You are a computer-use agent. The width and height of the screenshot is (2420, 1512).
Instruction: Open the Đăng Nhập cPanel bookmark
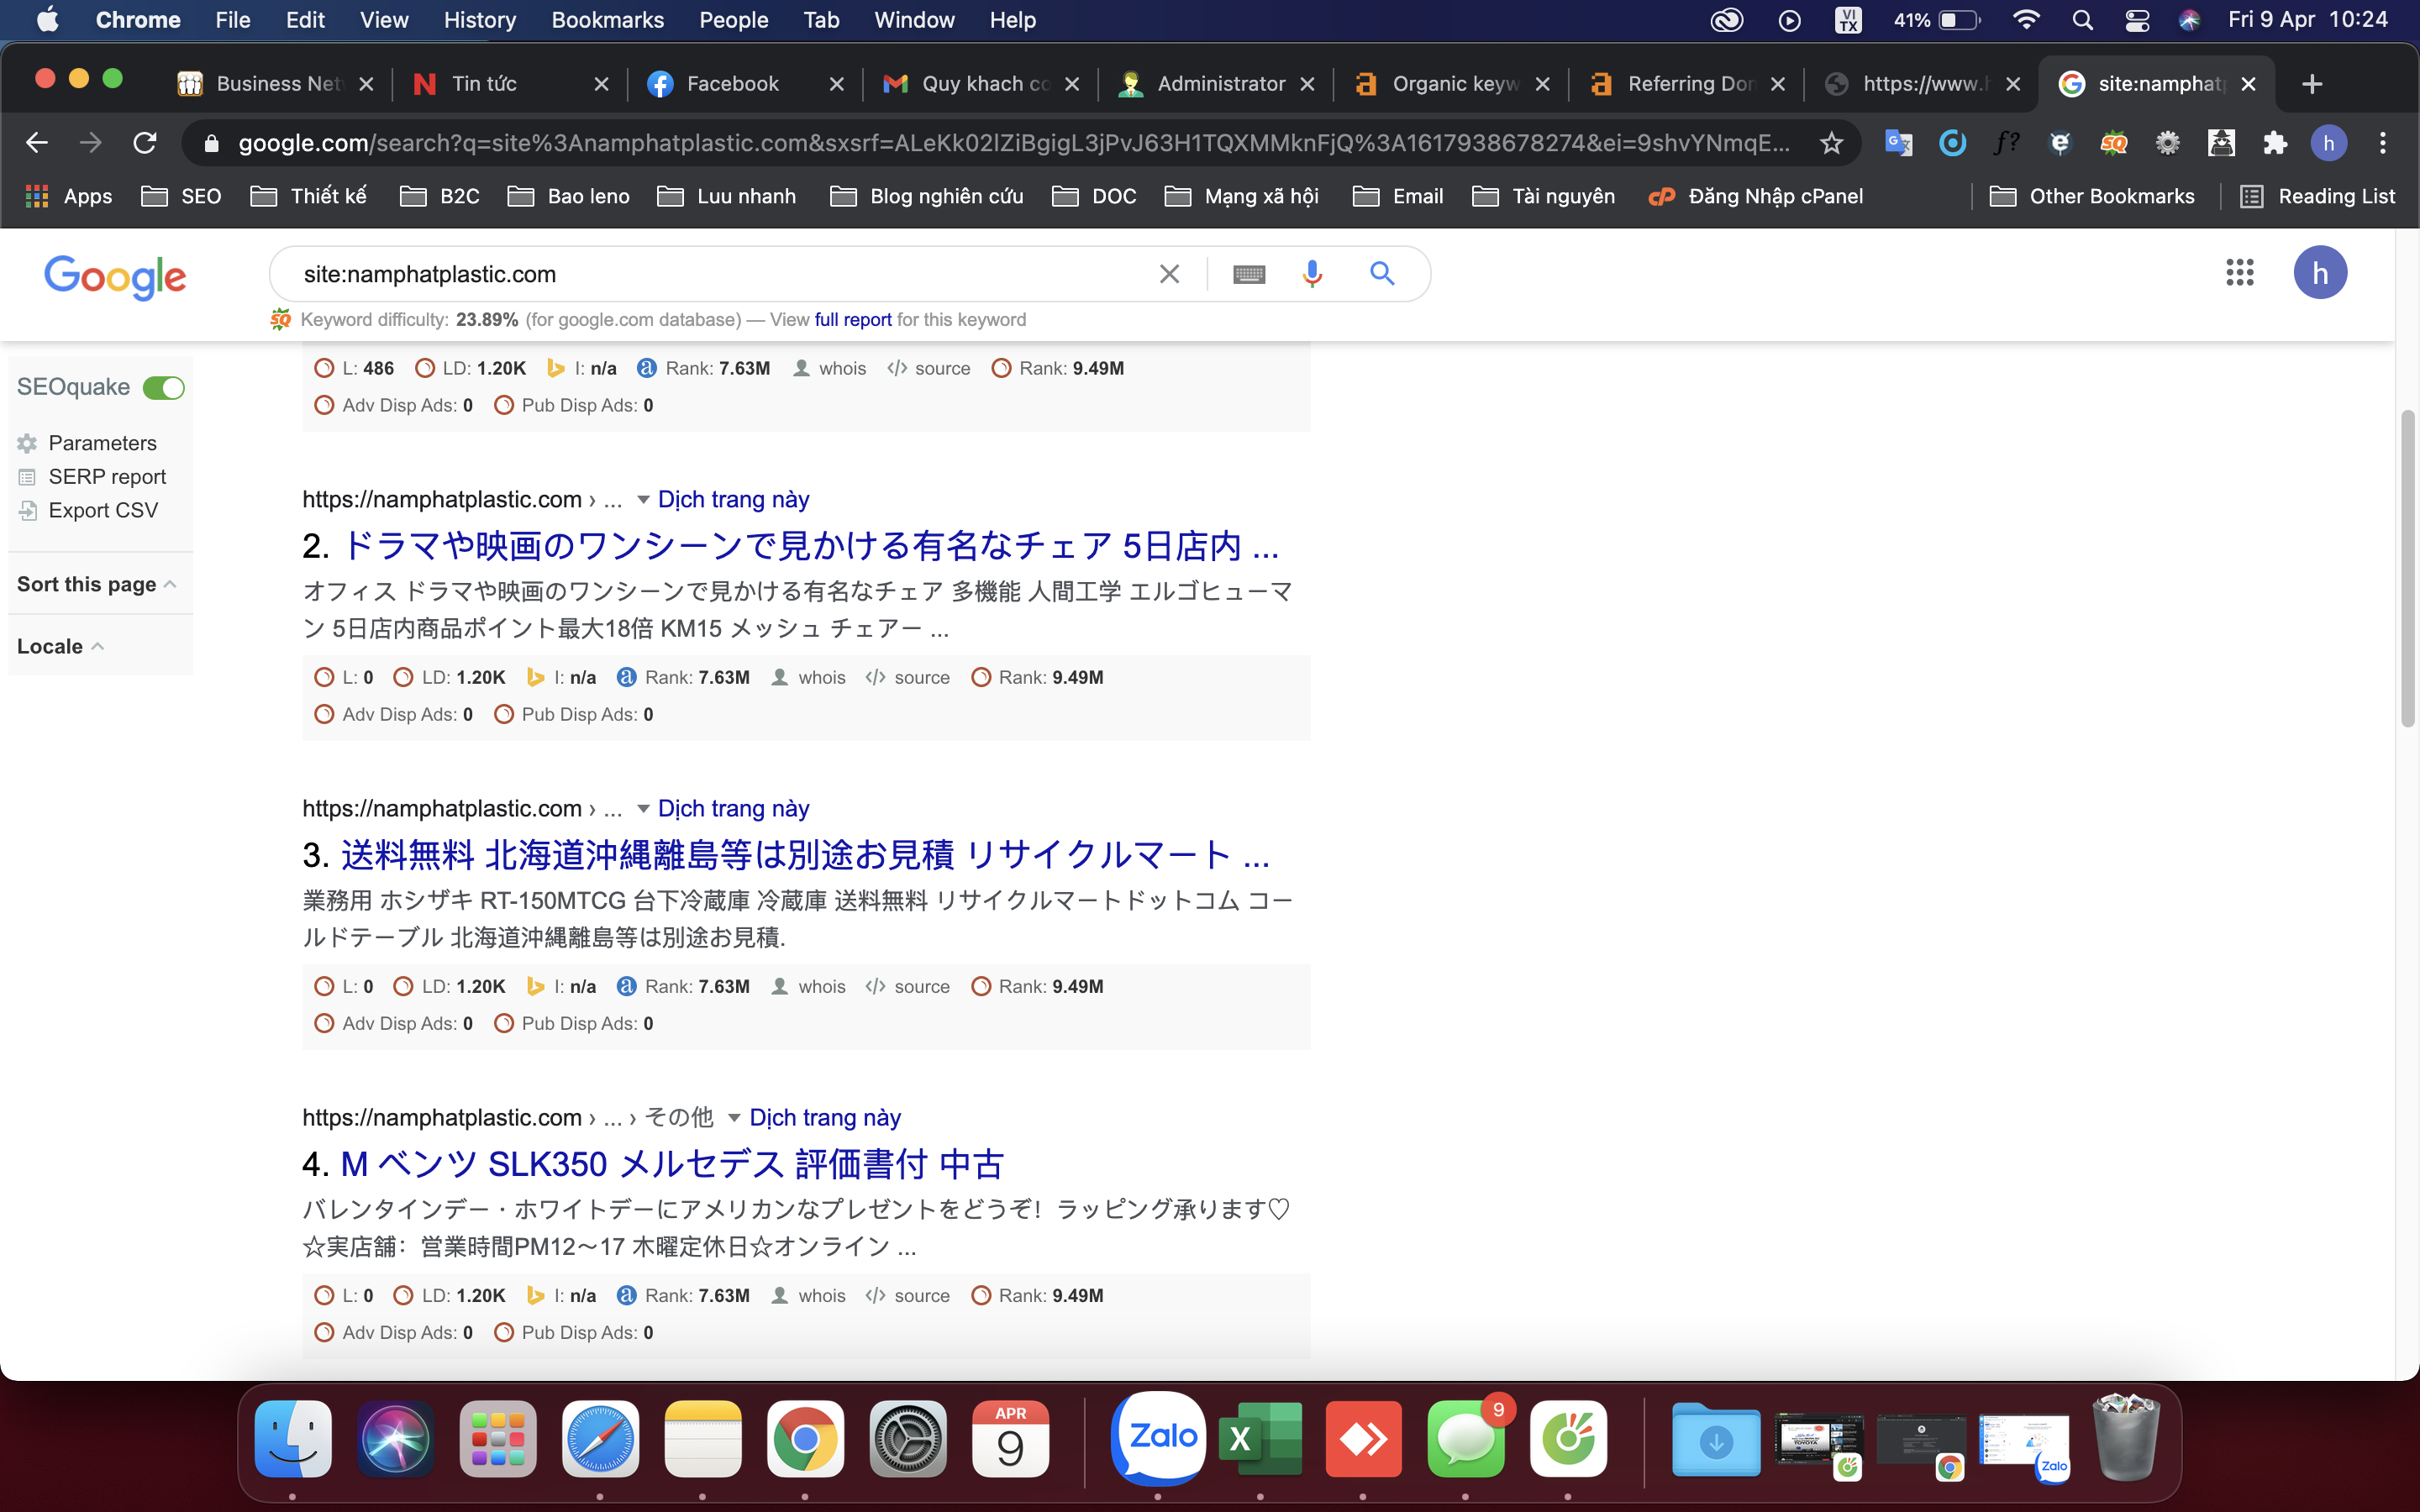tap(1755, 196)
